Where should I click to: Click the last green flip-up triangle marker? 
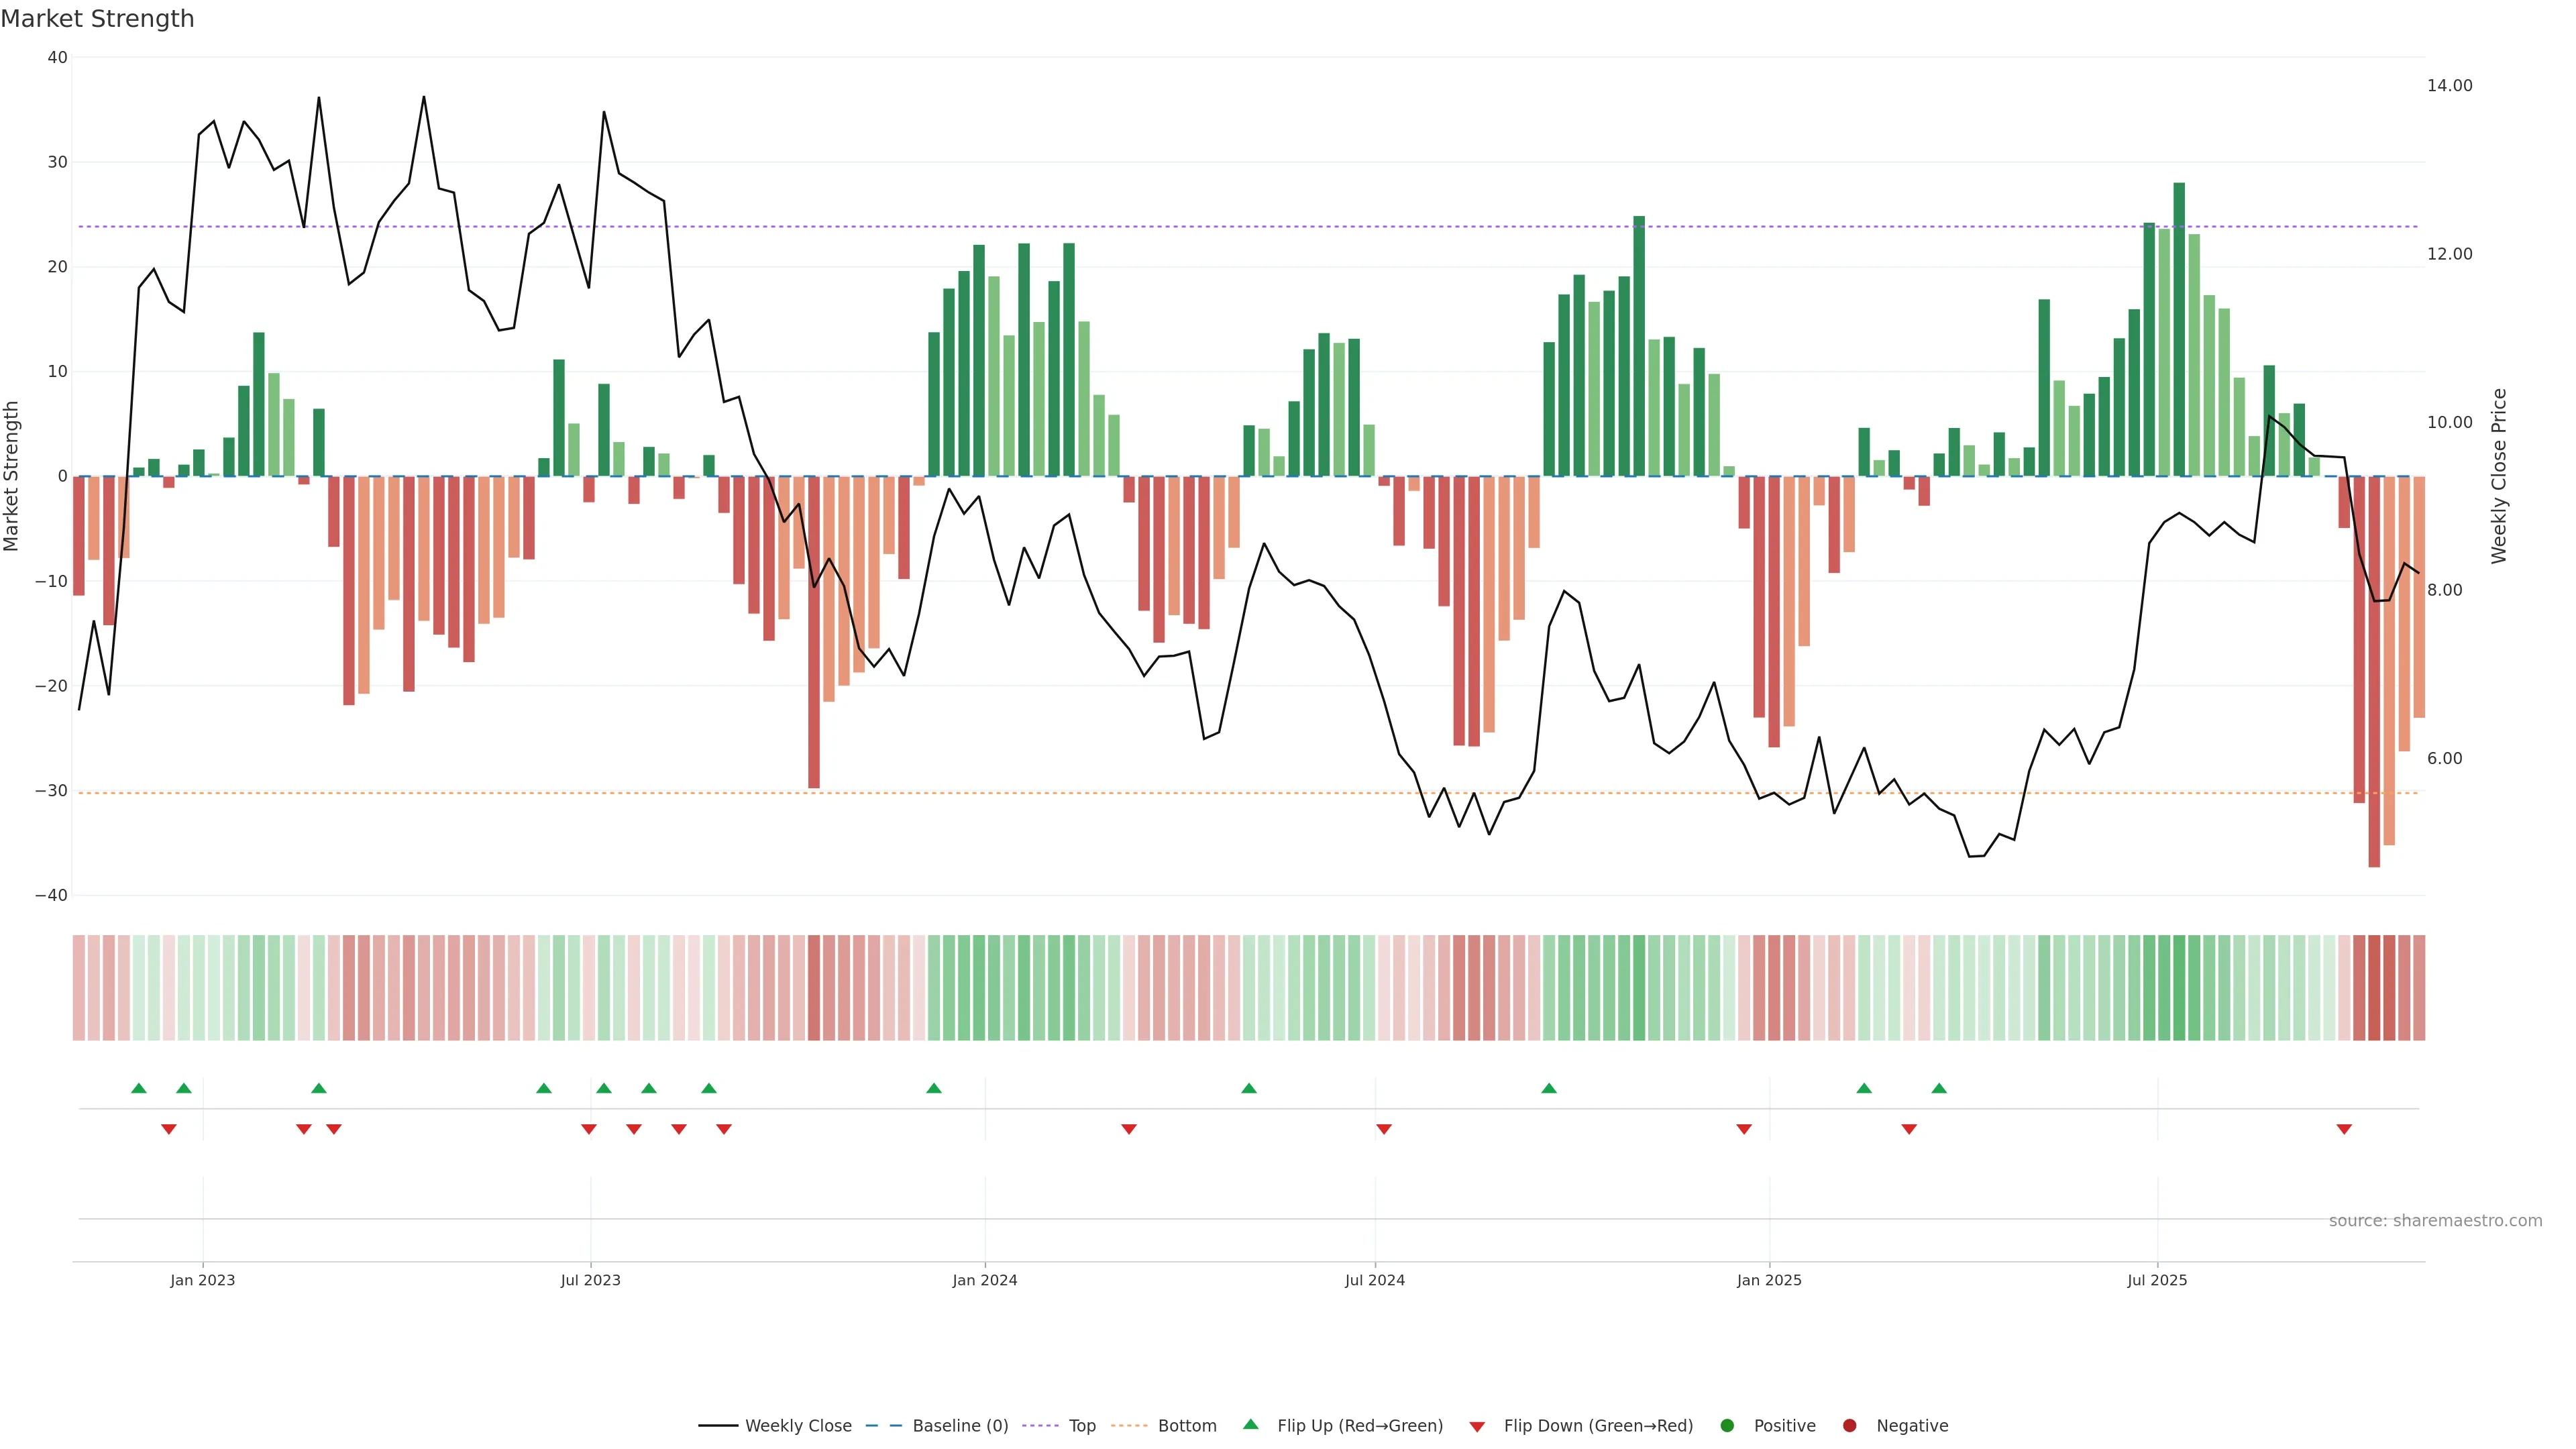coord(1939,1088)
